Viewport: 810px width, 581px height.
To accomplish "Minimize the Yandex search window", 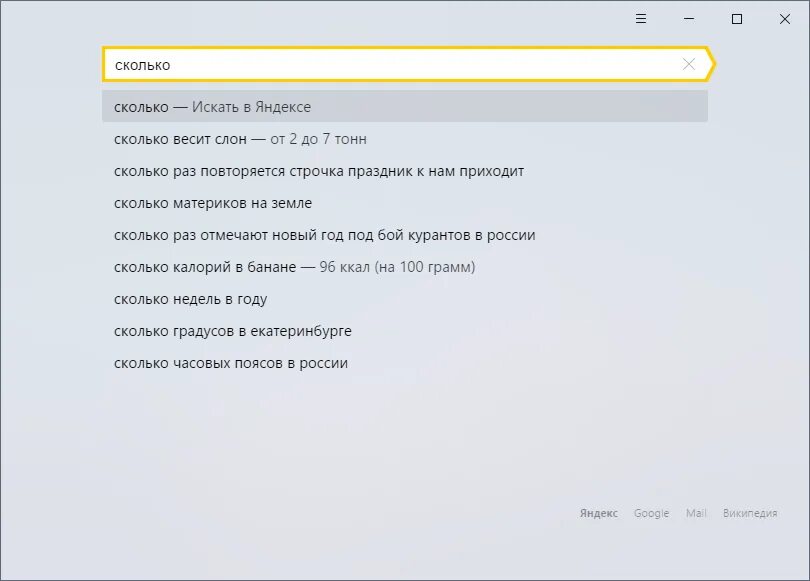I will click(x=689, y=19).
